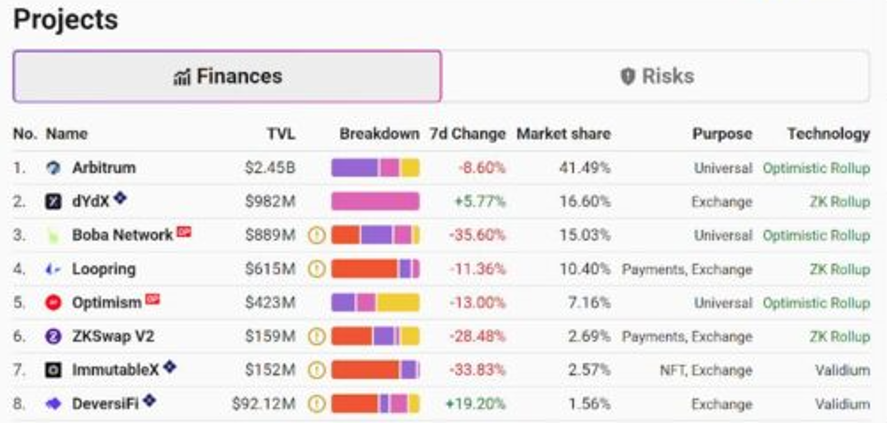Open the Boba Network project link

[122, 236]
